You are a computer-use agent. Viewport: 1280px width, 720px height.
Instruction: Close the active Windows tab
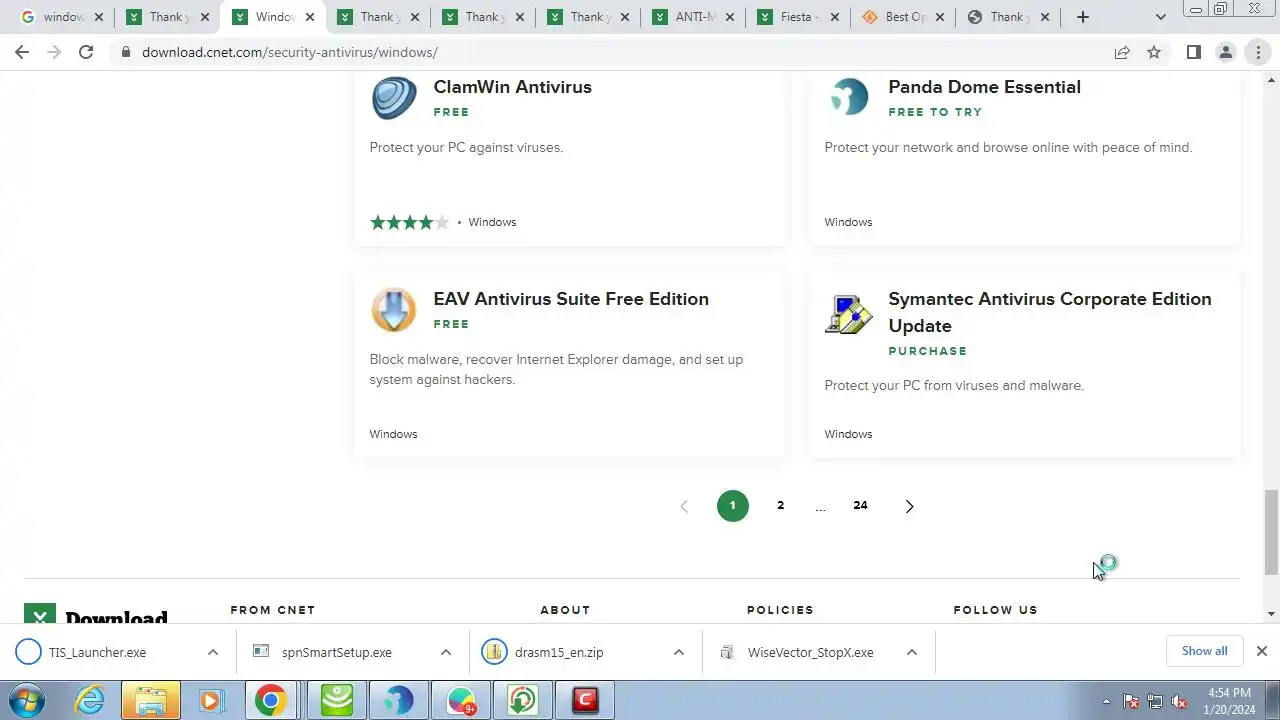[x=309, y=17]
